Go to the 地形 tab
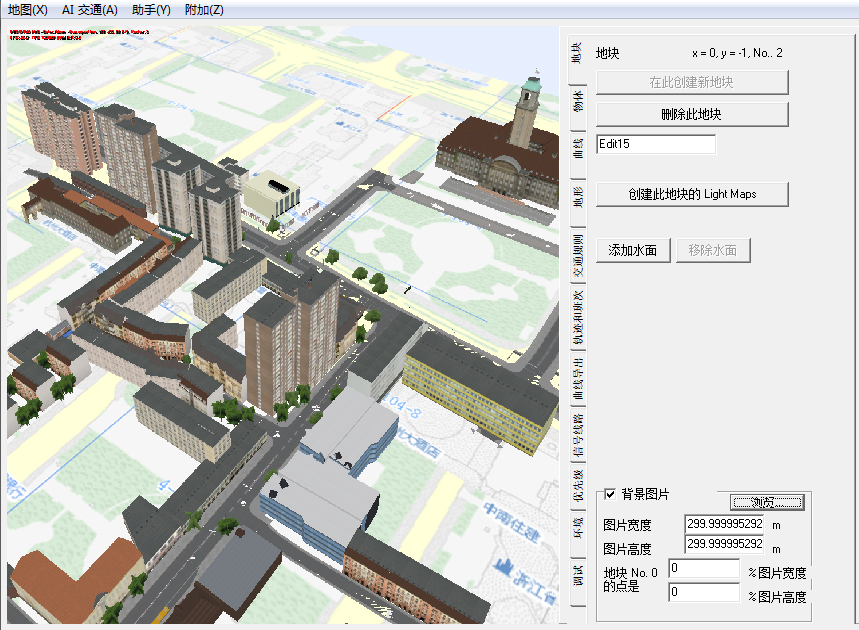The width and height of the screenshot is (859, 630). click(577, 196)
